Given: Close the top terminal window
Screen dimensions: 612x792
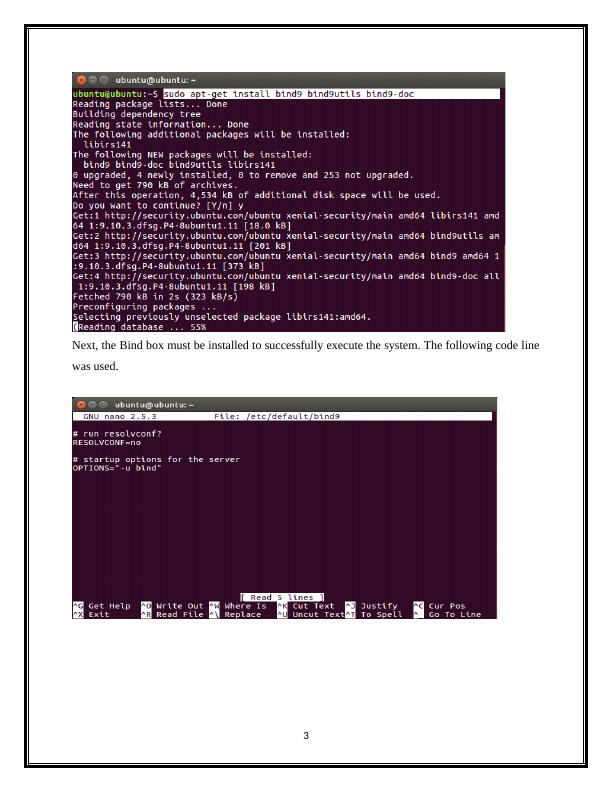Looking at the screenshot, I should click(81, 80).
